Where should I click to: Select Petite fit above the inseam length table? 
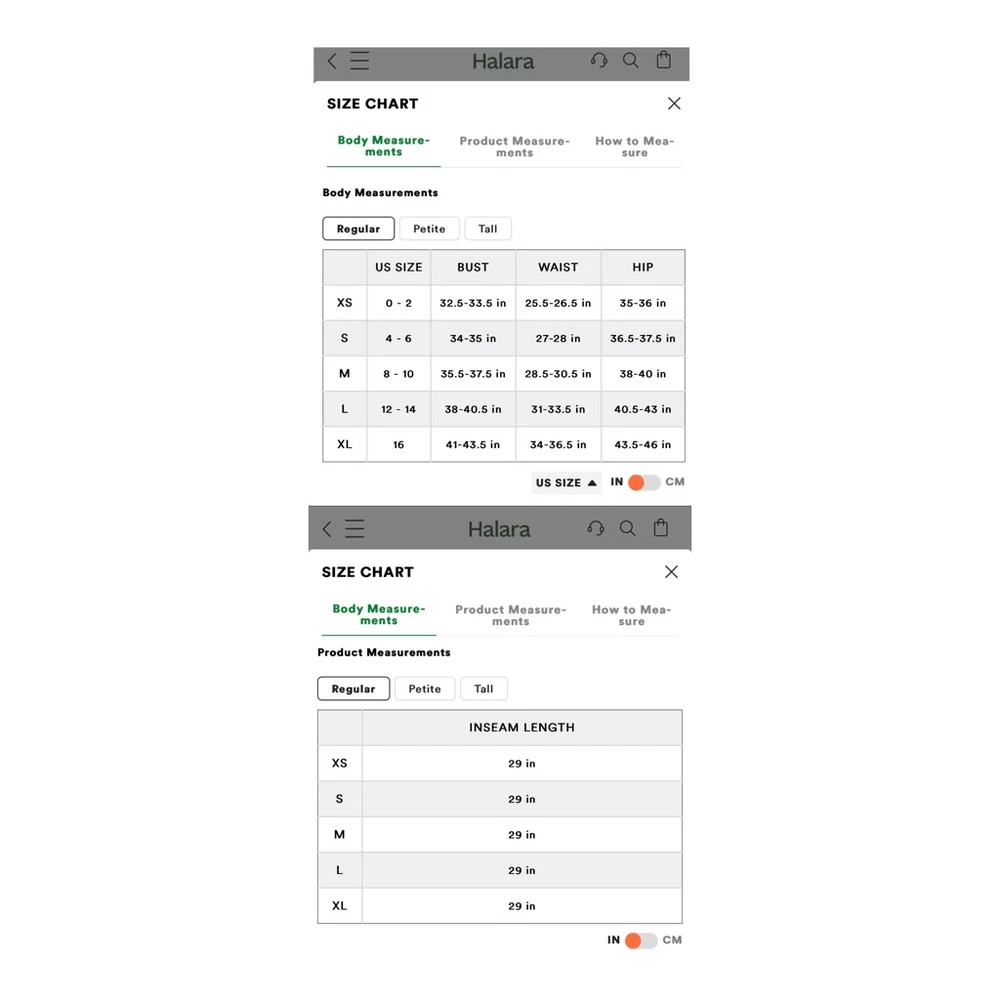(425, 689)
